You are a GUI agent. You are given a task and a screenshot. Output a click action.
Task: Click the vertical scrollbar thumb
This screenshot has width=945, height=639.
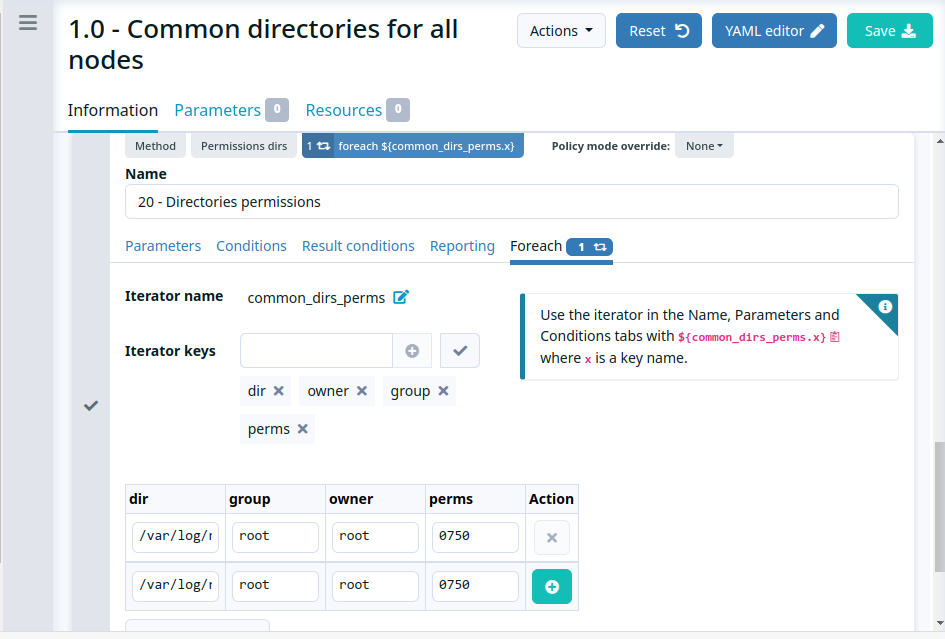point(940,508)
